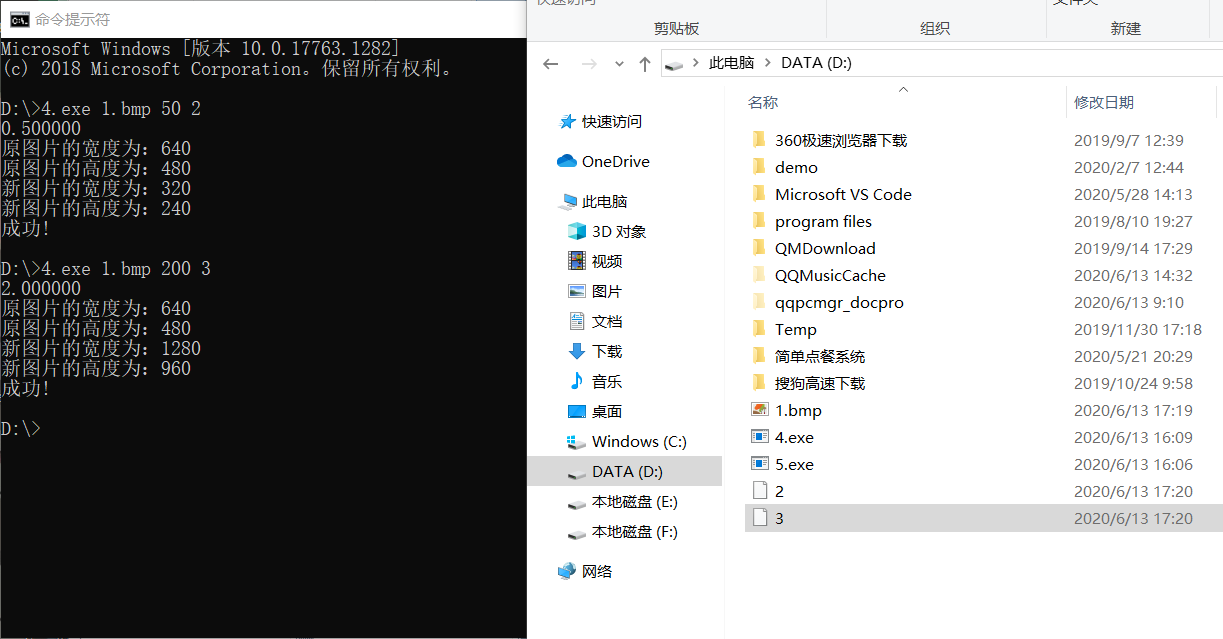
Task: Select 快速访问 in navigation pane
Action: pyautogui.click(x=612, y=121)
